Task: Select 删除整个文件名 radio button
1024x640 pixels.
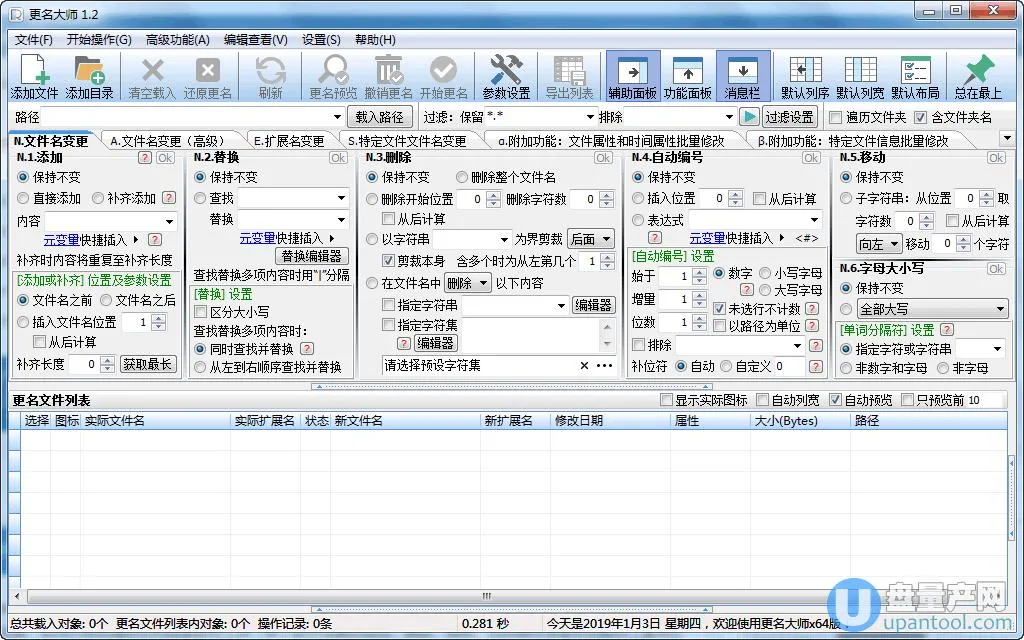Action: (x=462, y=177)
